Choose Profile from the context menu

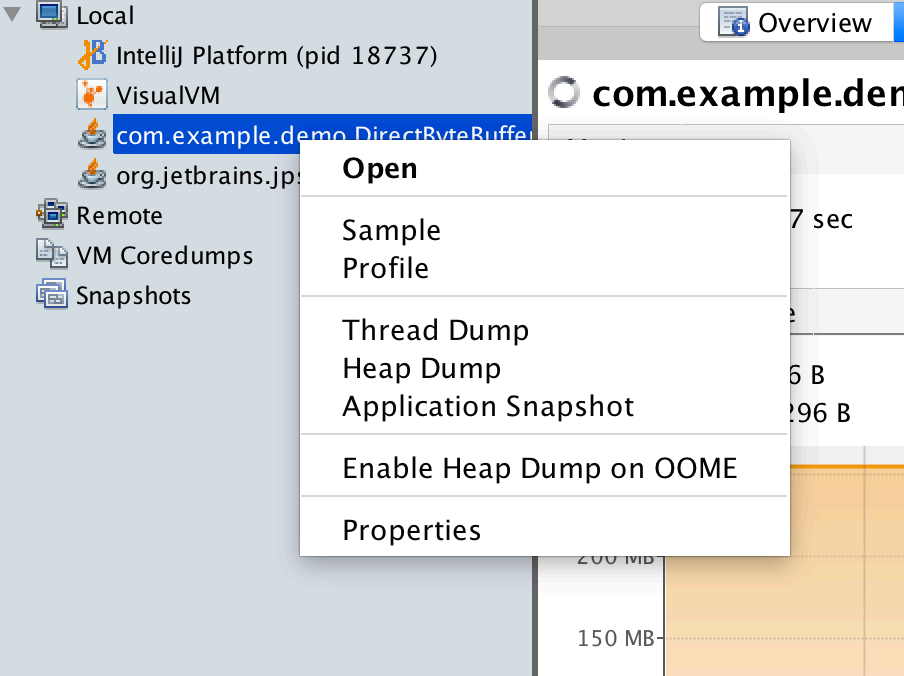(x=545, y=268)
